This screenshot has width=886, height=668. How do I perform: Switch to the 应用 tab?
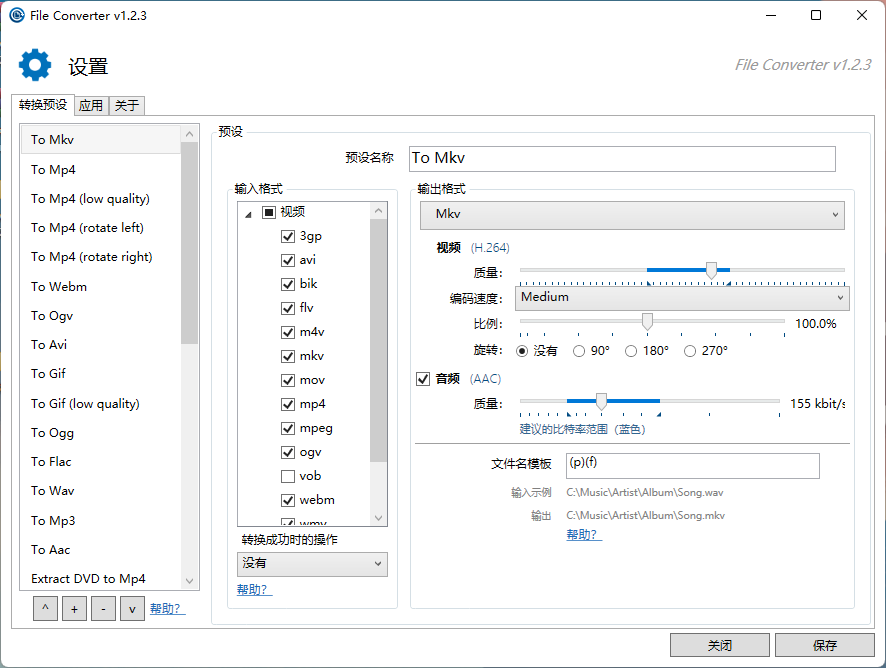pos(91,106)
